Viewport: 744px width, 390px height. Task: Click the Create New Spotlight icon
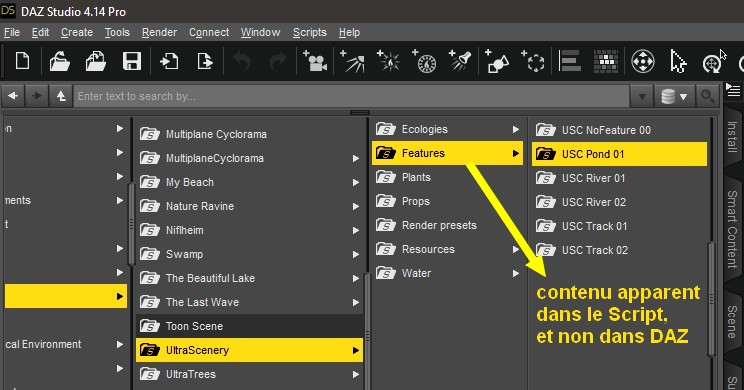click(460, 61)
